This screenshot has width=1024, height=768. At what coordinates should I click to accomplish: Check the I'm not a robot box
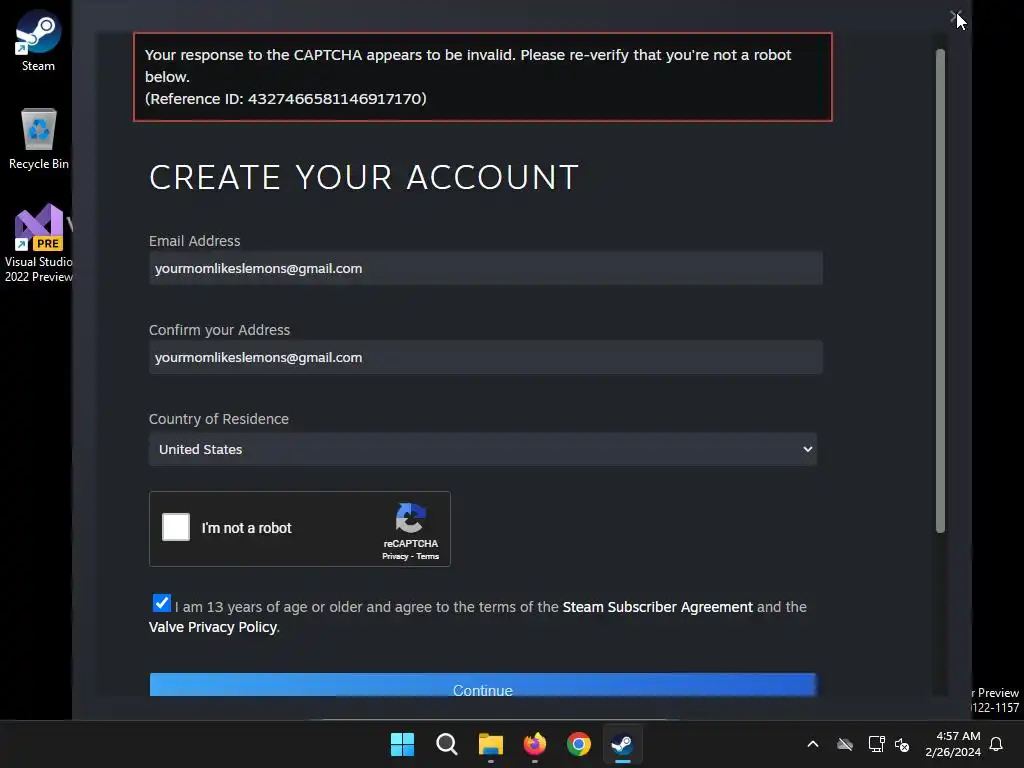tap(176, 527)
